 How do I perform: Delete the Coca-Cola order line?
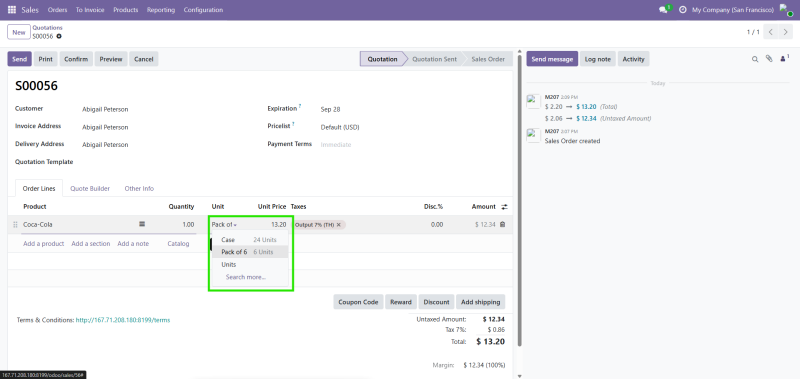503,224
